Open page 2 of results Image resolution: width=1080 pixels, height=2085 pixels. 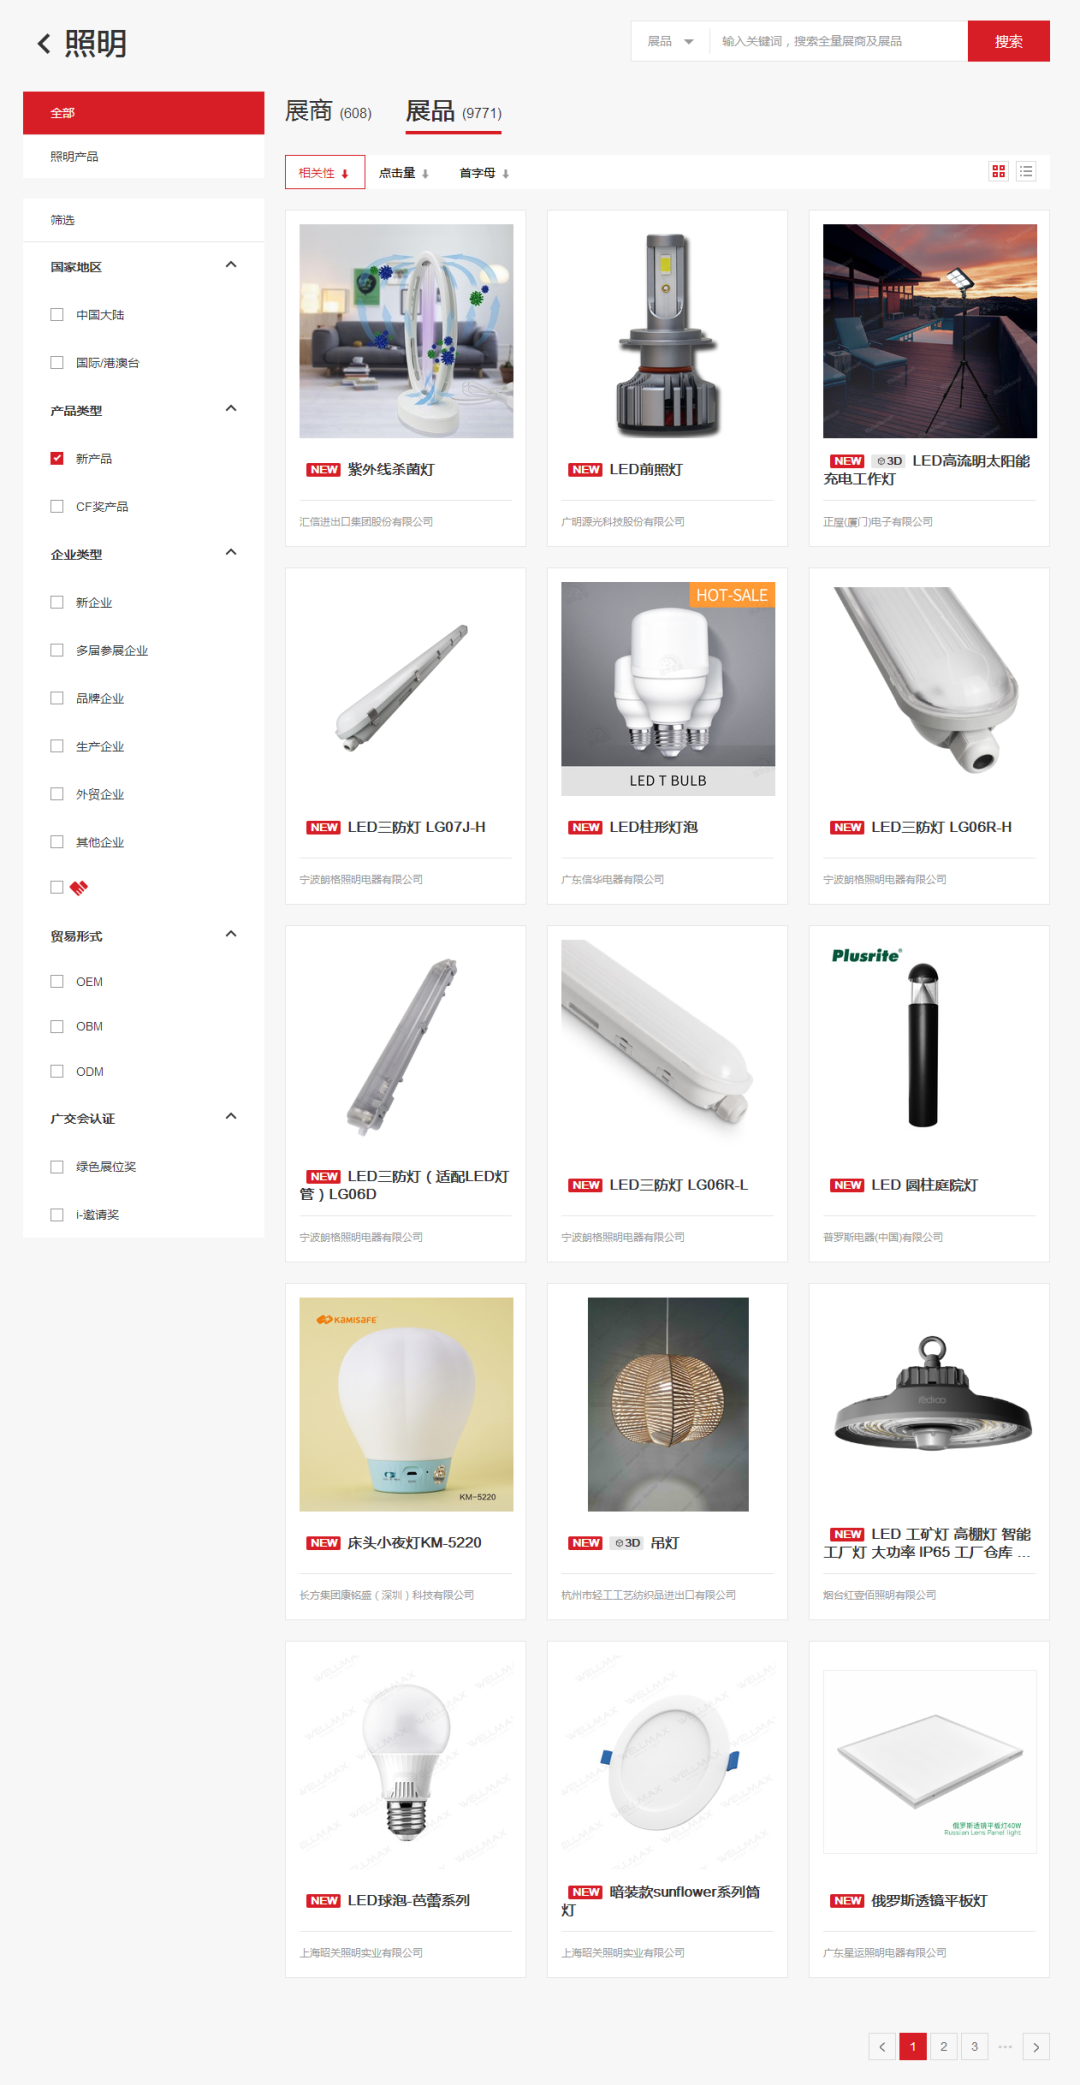[943, 2047]
